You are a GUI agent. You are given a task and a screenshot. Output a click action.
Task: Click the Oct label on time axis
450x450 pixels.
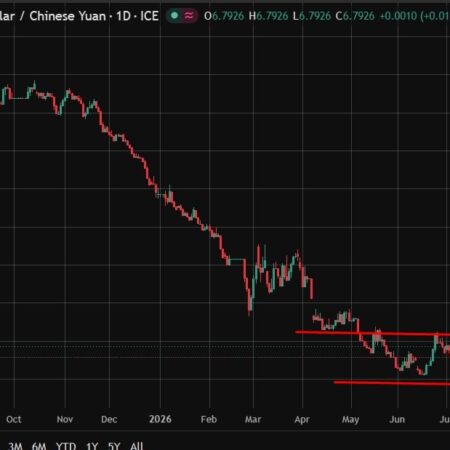[14, 419]
